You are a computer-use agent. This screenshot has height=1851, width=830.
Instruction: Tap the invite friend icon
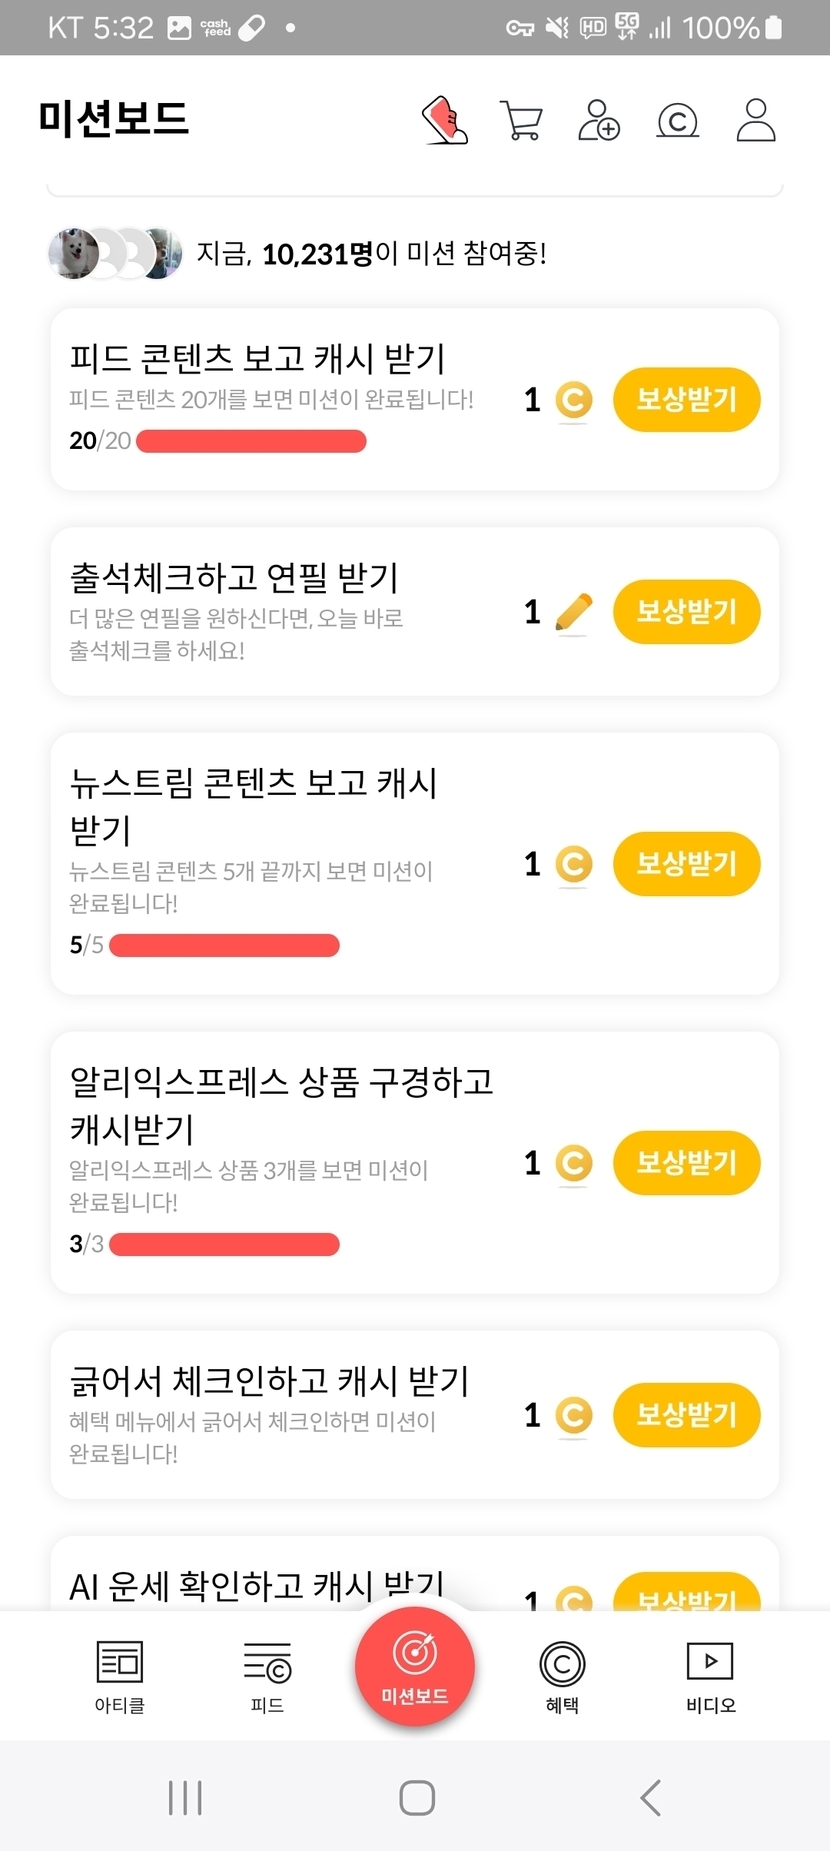598,121
